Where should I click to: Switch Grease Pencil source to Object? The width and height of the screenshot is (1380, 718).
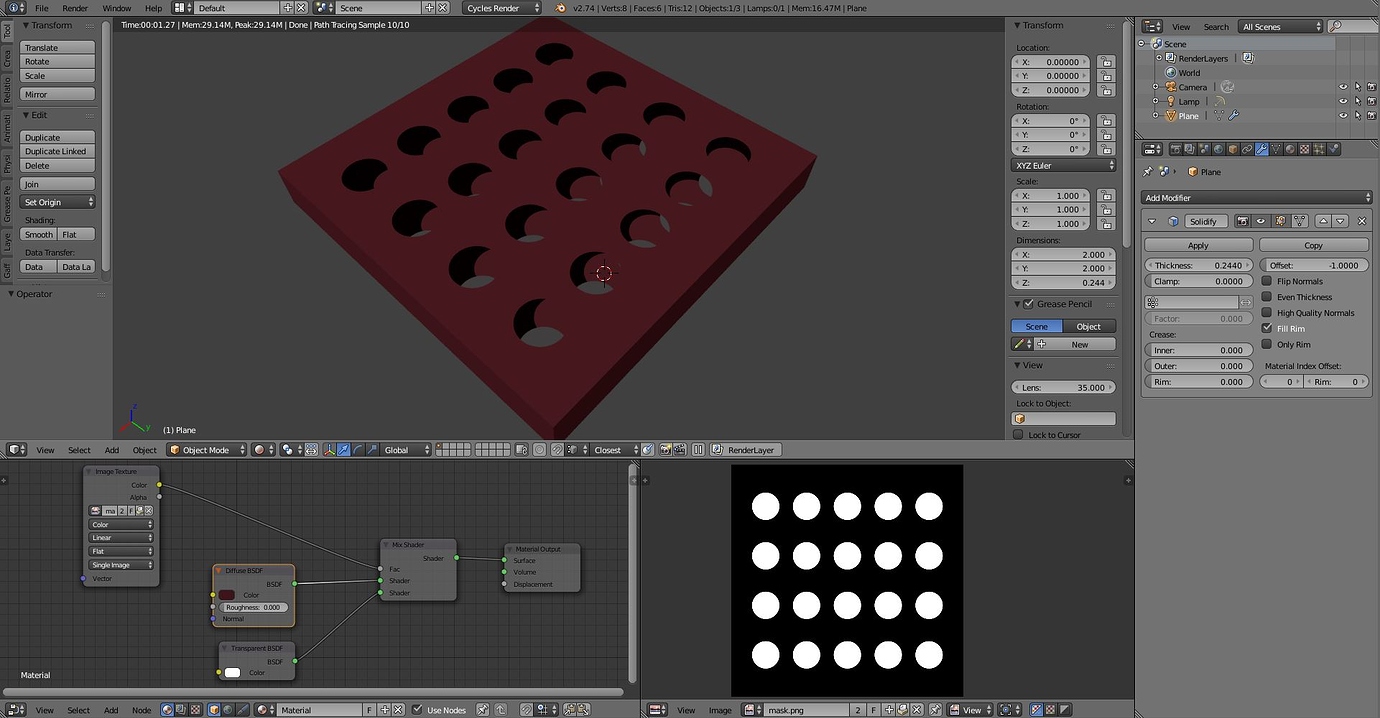(1088, 326)
